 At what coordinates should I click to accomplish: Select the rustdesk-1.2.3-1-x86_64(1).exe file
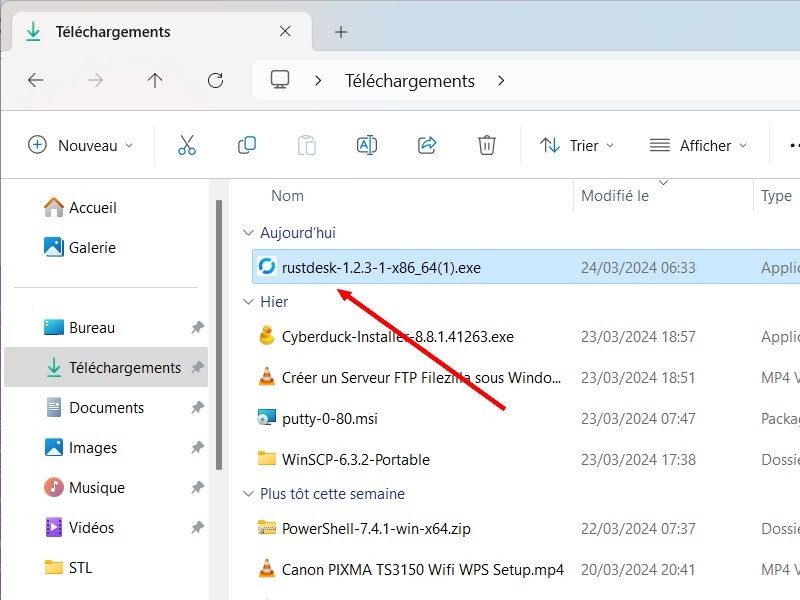click(381, 267)
